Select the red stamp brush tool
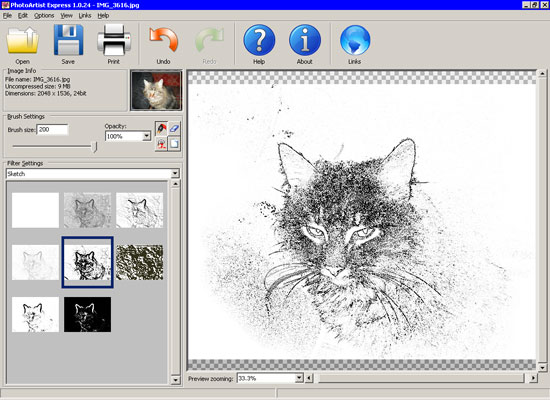Image resolution: width=550 pixels, height=400 pixels. tap(161, 144)
